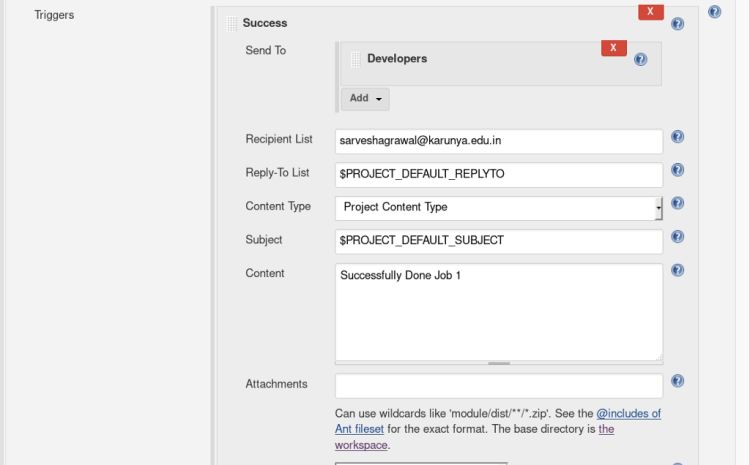The width and height of the screenshot is (750, 465).
Task: Expand the Content Type dropdown
Action: click(x=498, y=207)
